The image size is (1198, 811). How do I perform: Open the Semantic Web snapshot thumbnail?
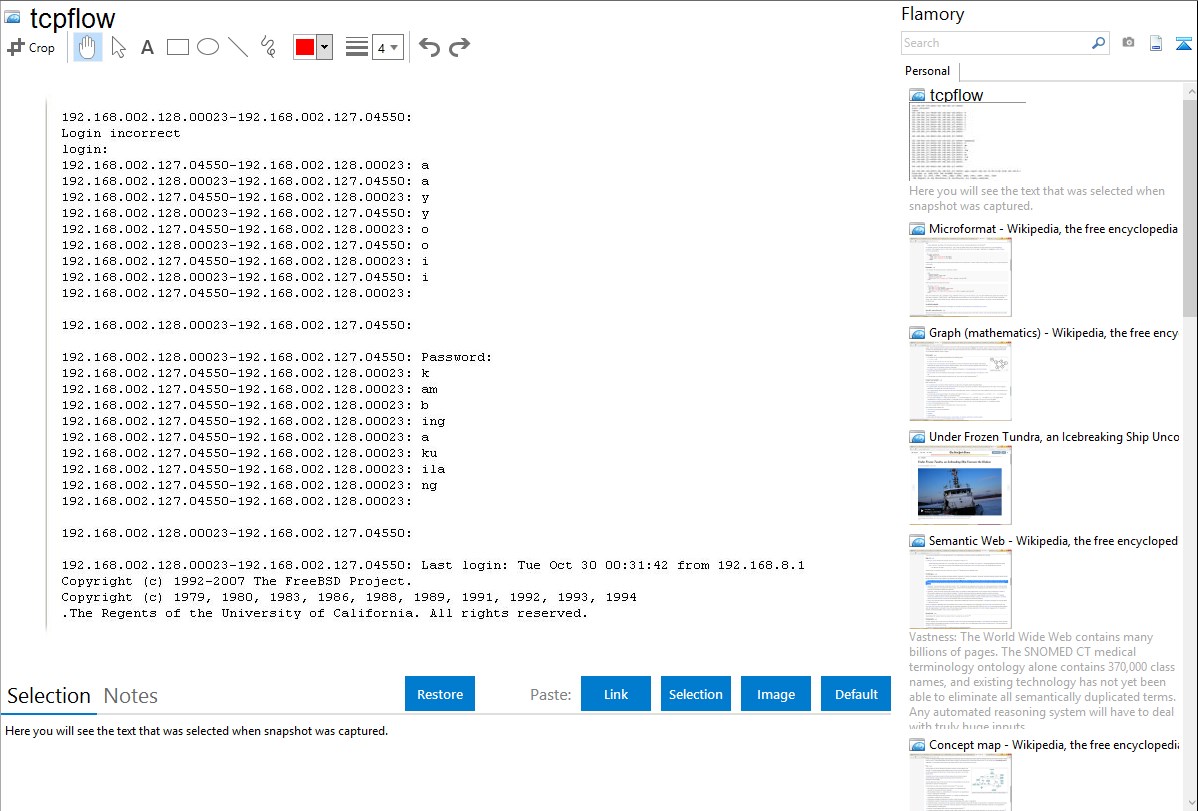click(x=960, y=589)
